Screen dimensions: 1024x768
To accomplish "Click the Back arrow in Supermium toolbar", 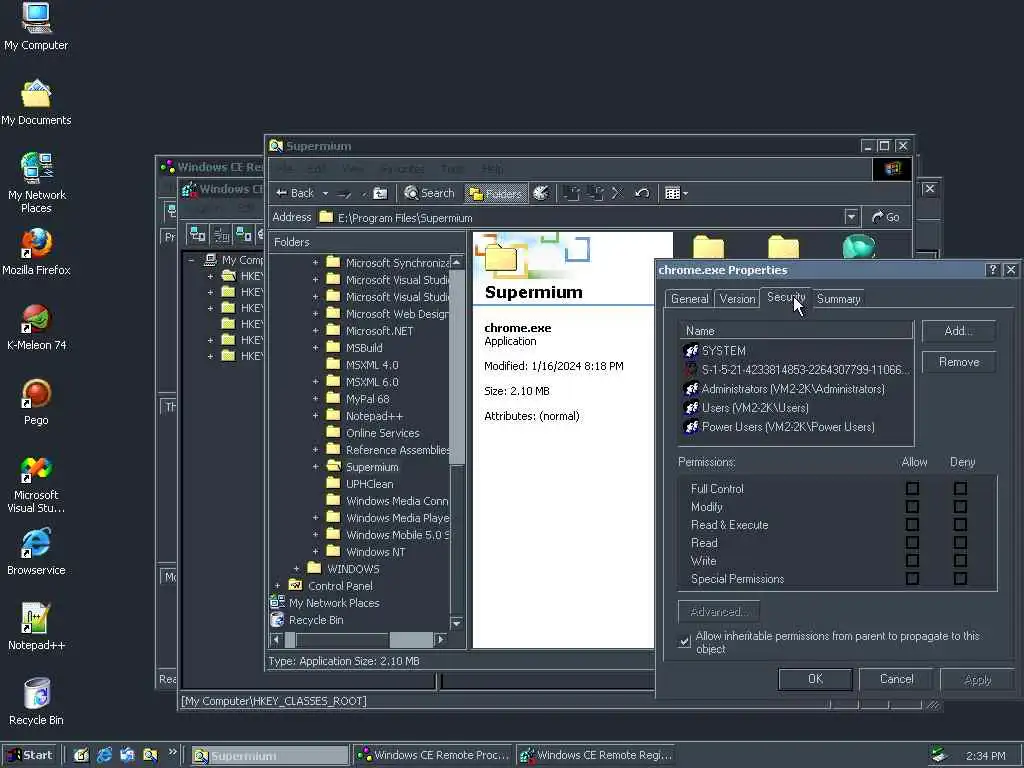I will tap(295, 193).
